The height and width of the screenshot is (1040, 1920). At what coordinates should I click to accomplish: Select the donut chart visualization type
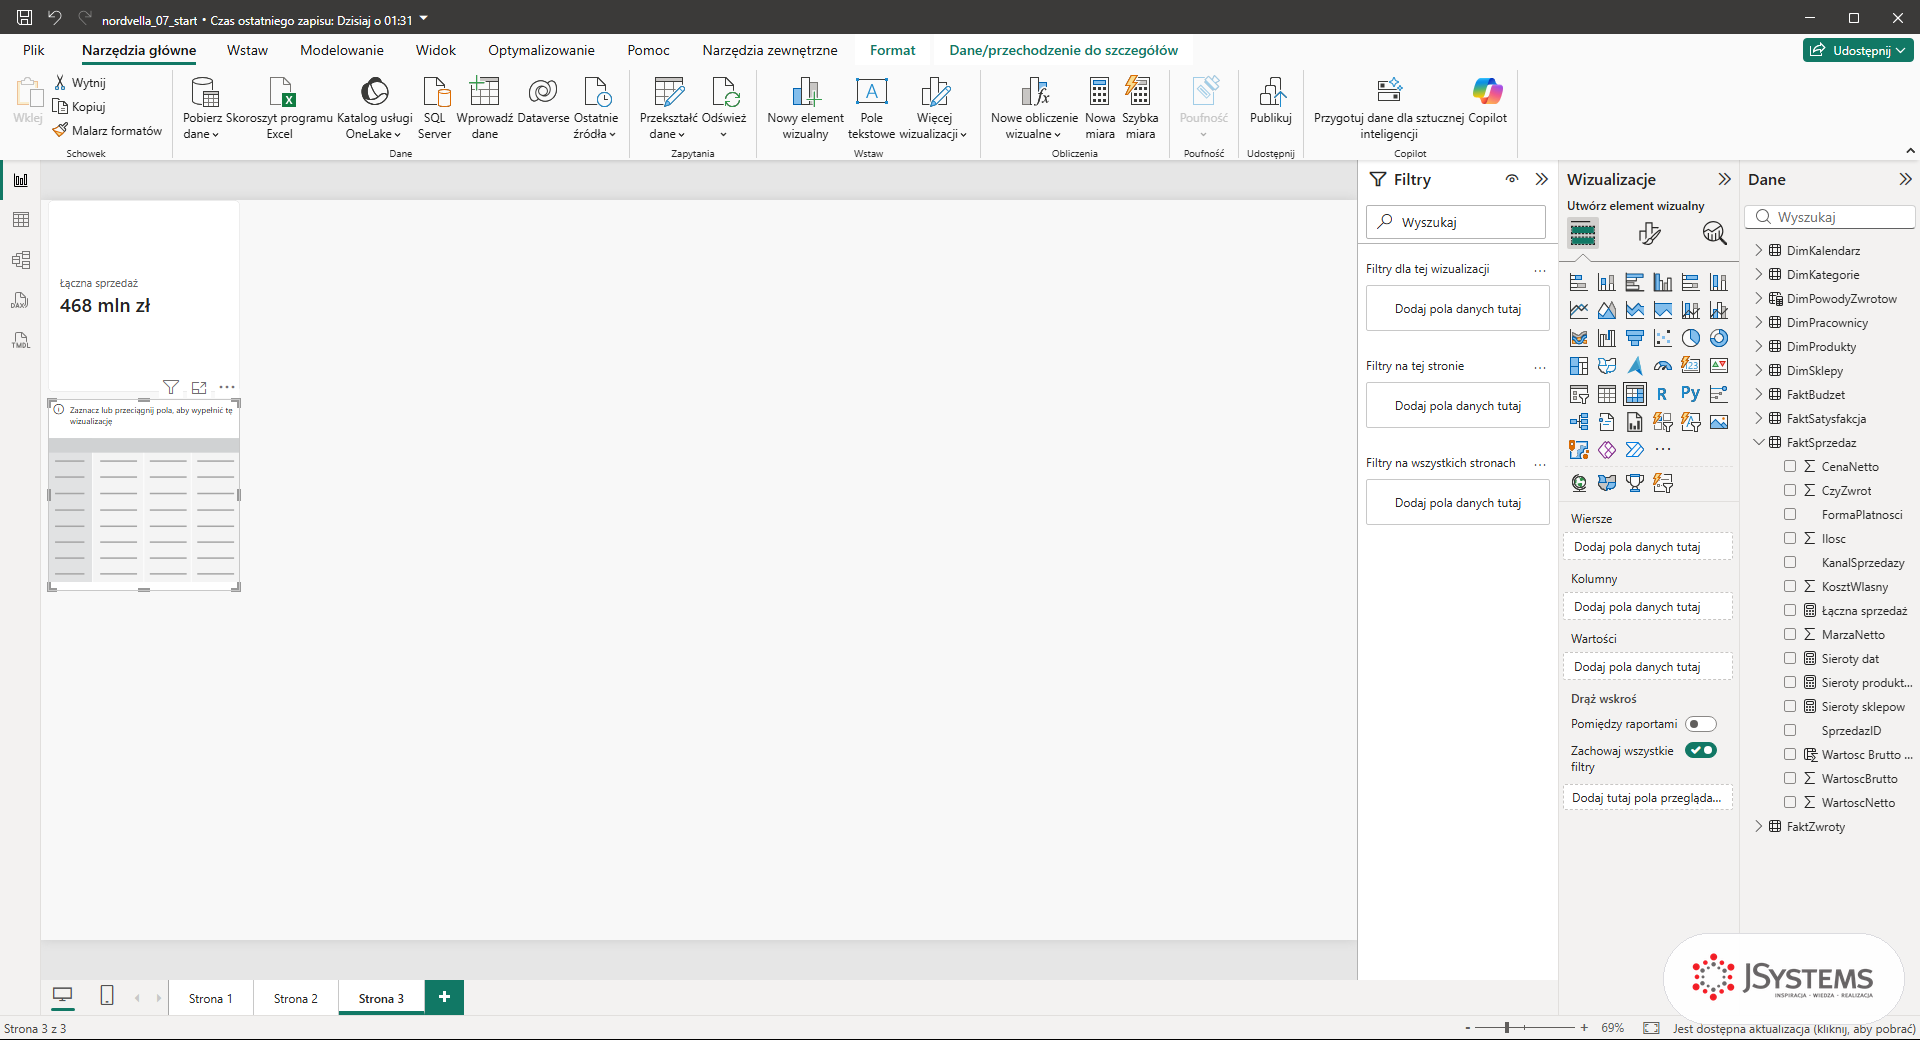[1718, 338]
